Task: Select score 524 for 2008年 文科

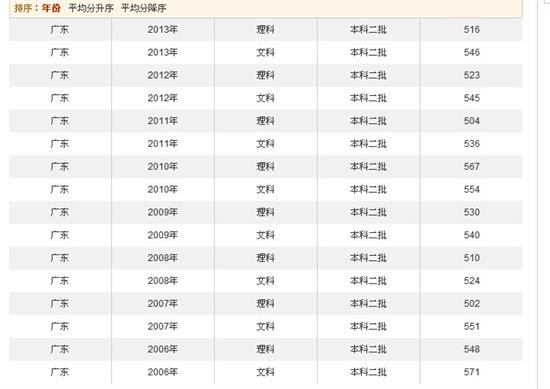Action: tap(471, 281)
